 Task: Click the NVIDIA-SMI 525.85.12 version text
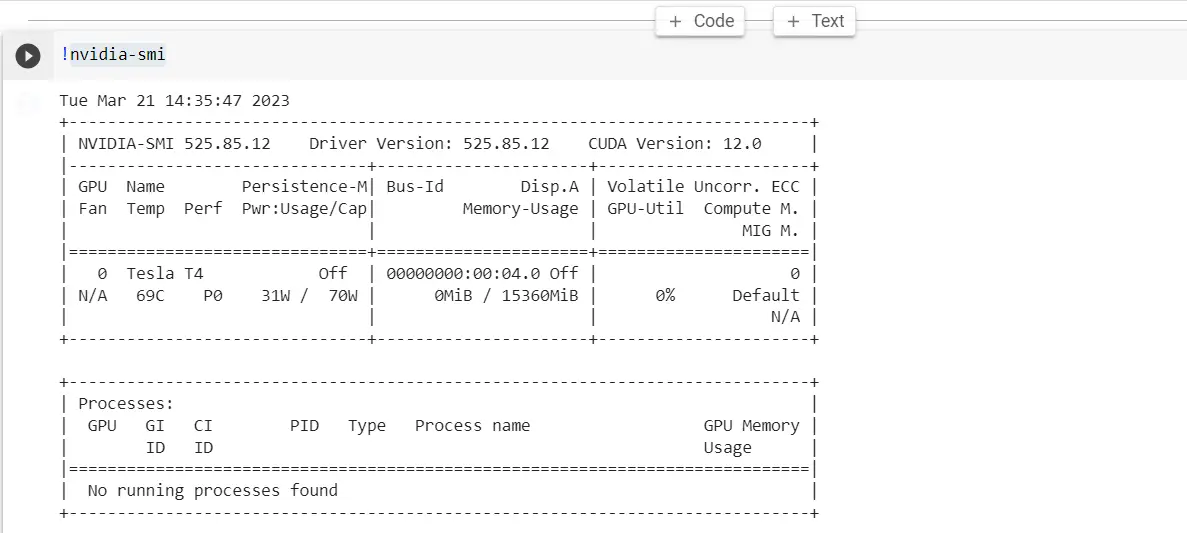[x=174, y=143]
